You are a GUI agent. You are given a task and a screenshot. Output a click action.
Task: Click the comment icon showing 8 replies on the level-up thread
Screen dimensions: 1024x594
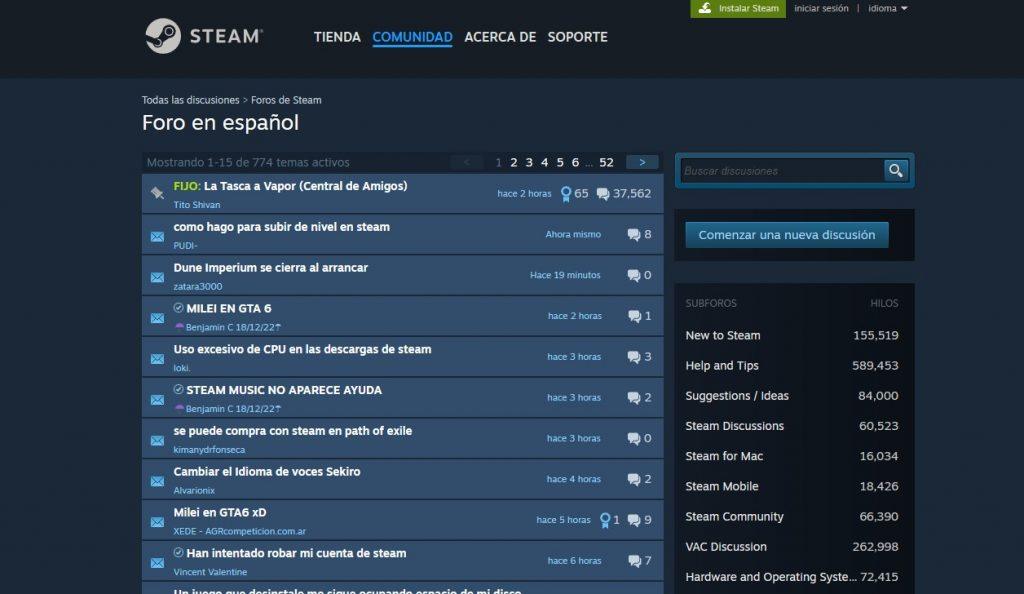pos(633,234)
